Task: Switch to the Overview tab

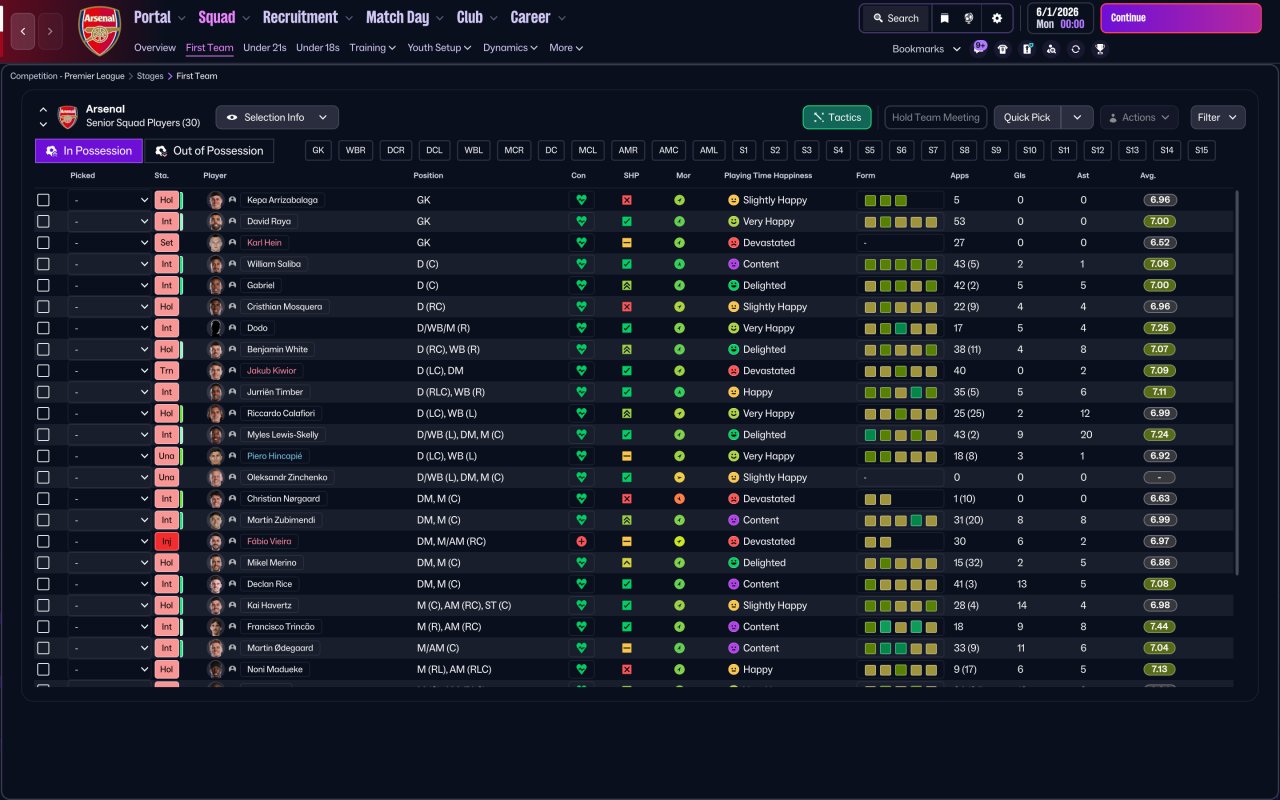Action: point(155,47)
